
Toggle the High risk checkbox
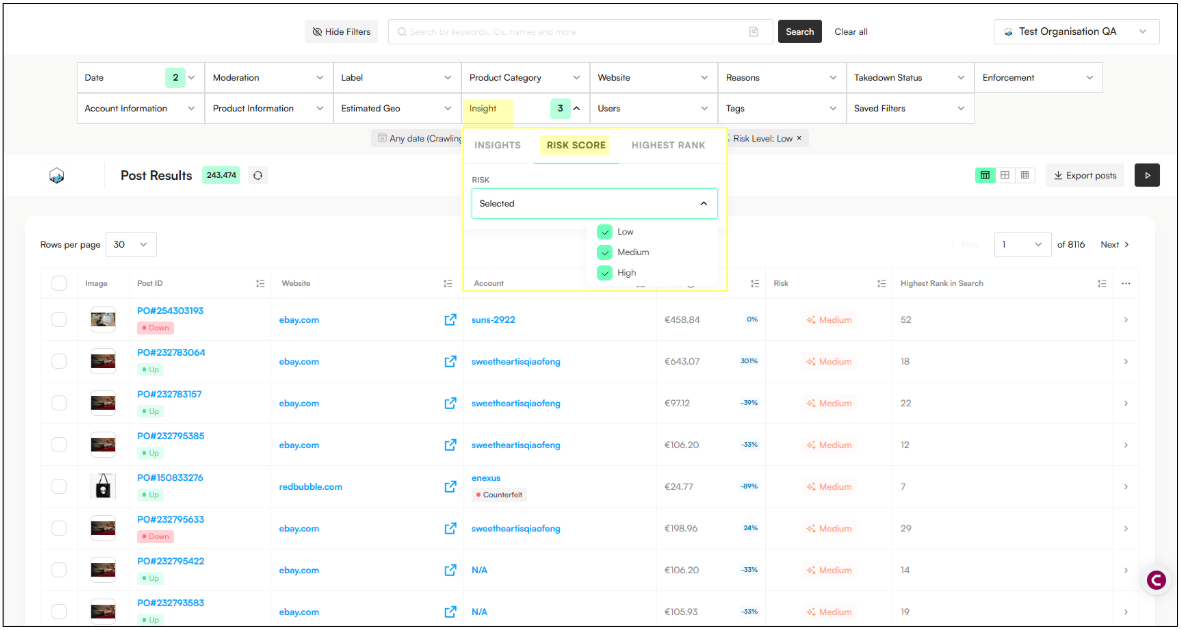604,273
